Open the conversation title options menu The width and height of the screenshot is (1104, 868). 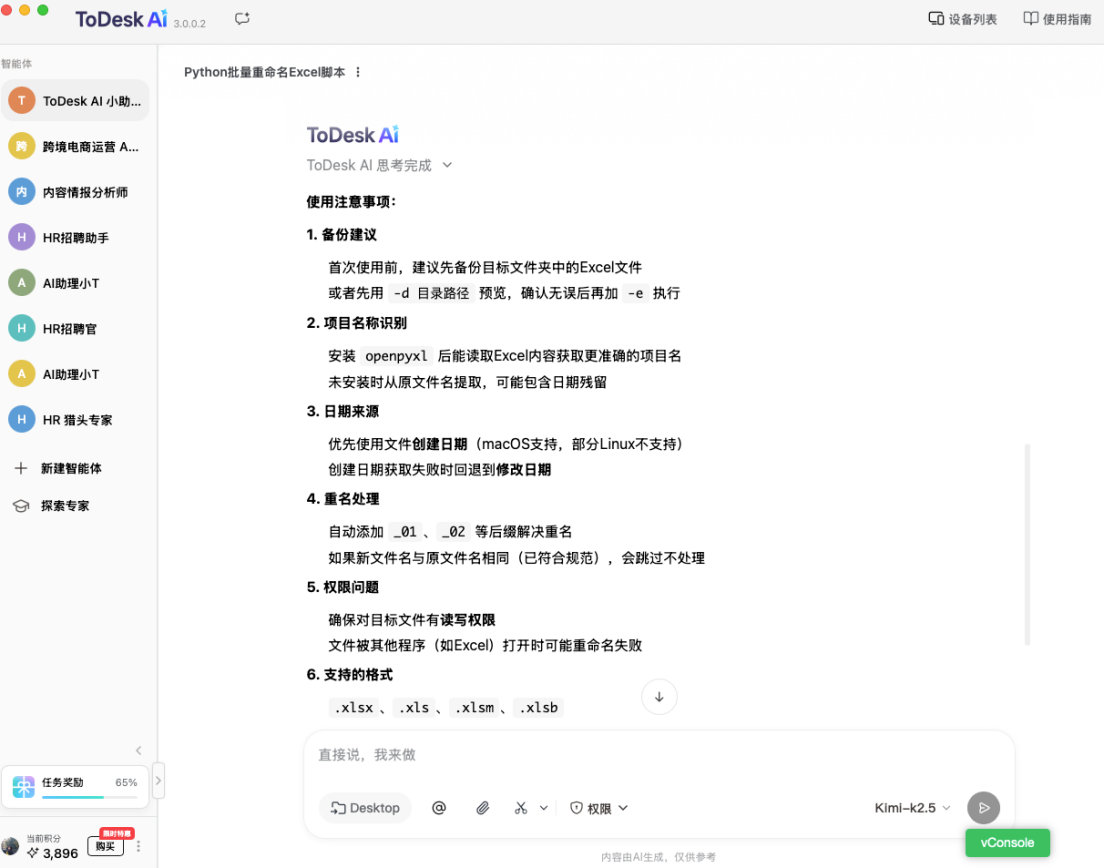358,72
